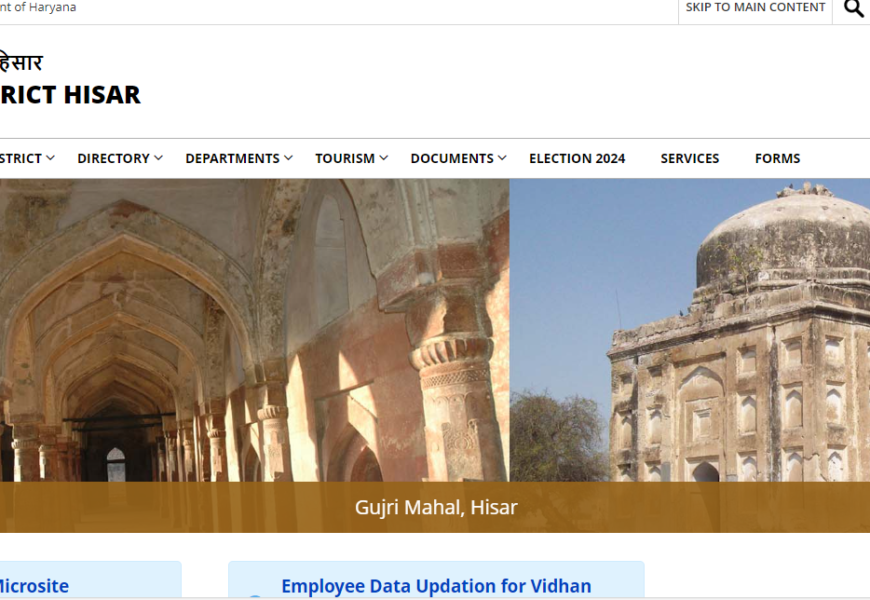
Task: Open the Services menu item
Action: (x=690, y=159)
